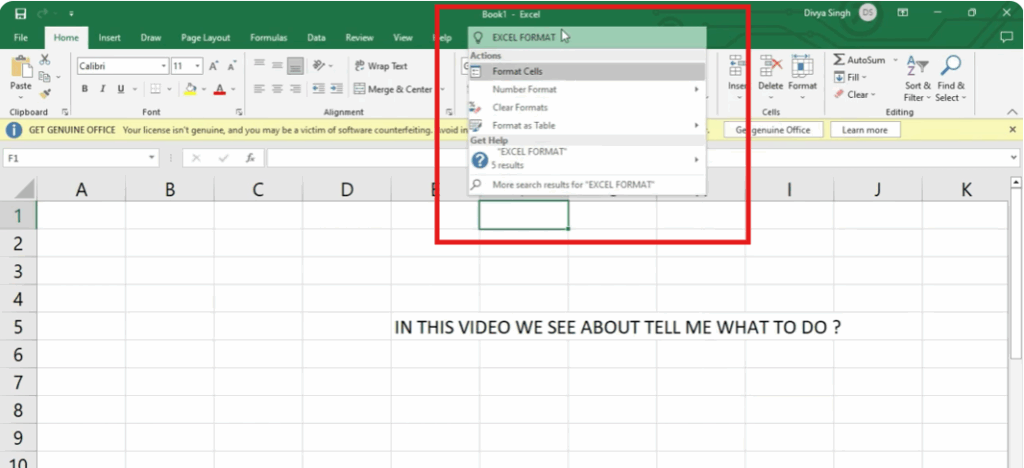This screenshot has width=1024, height=468.
Task: Open the Customize Quick Access Toolbar dropdown
Action: coord(71,14)
